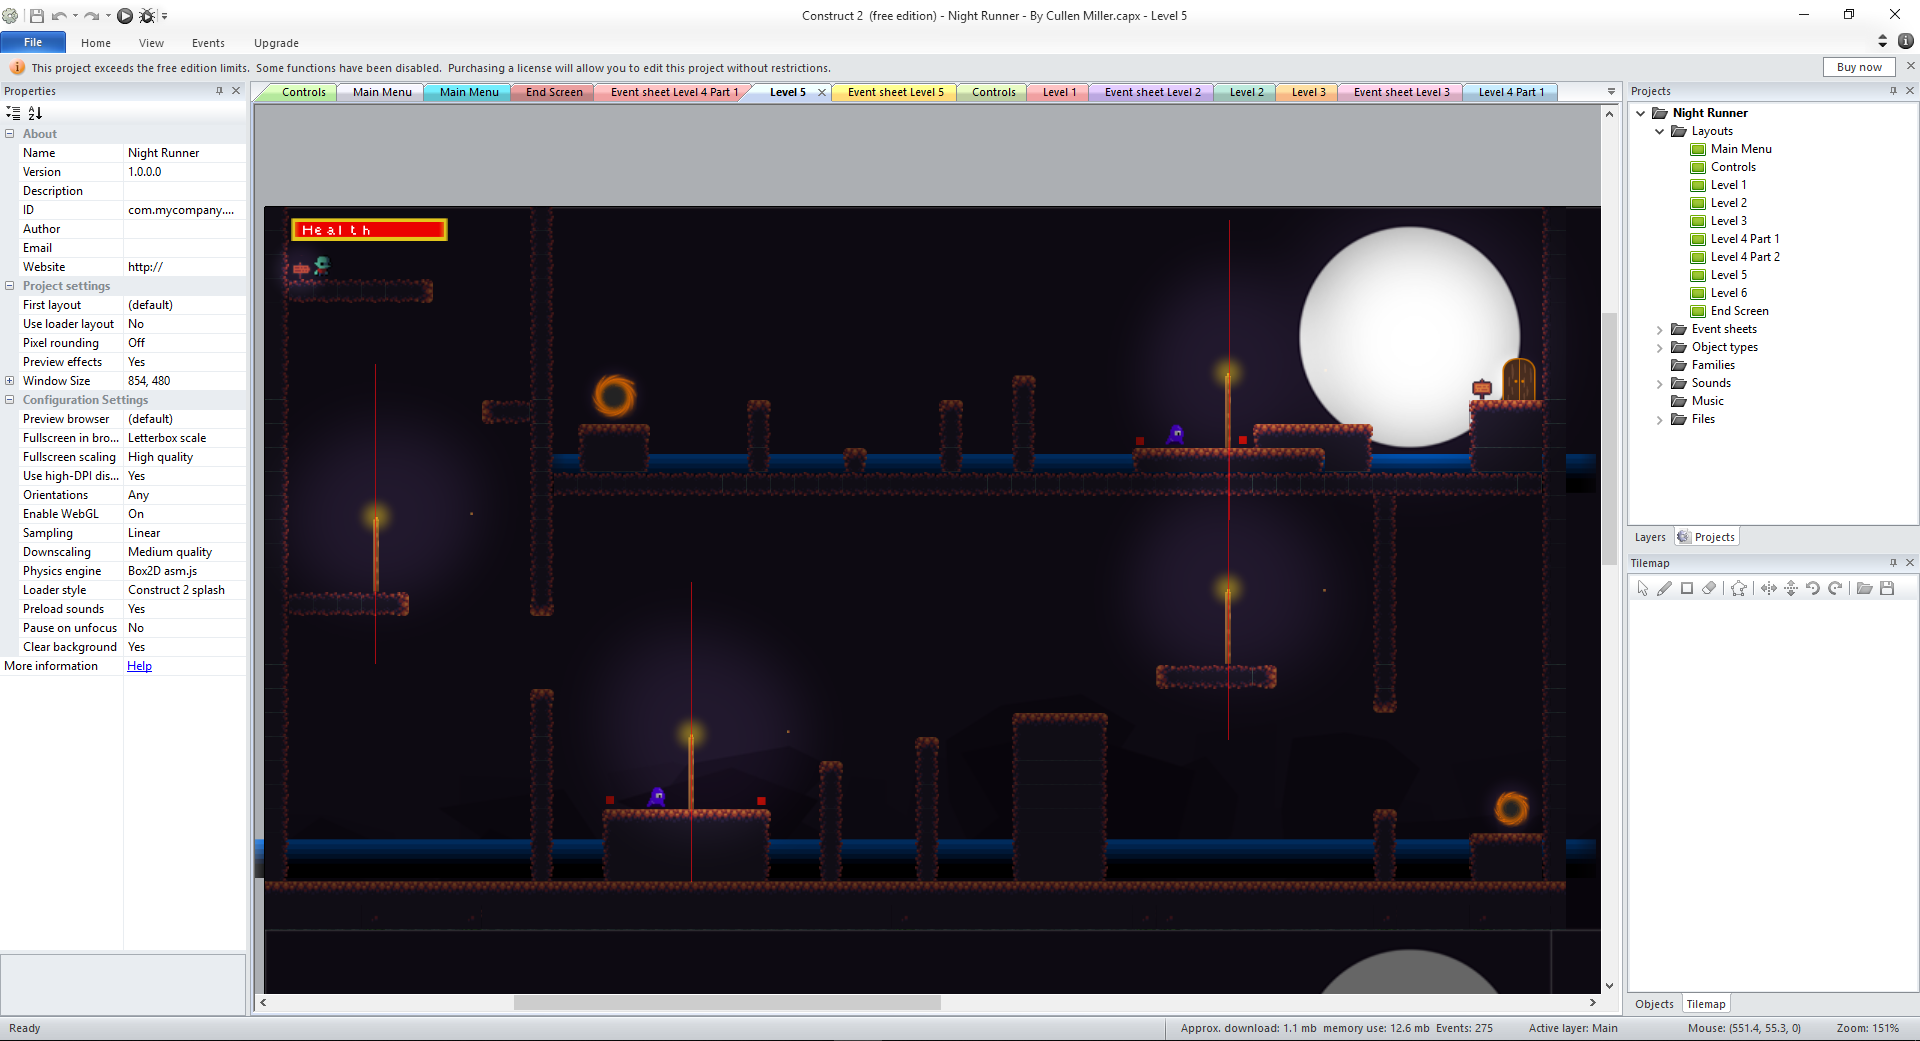
Task: Collapse the Project settings section
Action: click(9, 286)
